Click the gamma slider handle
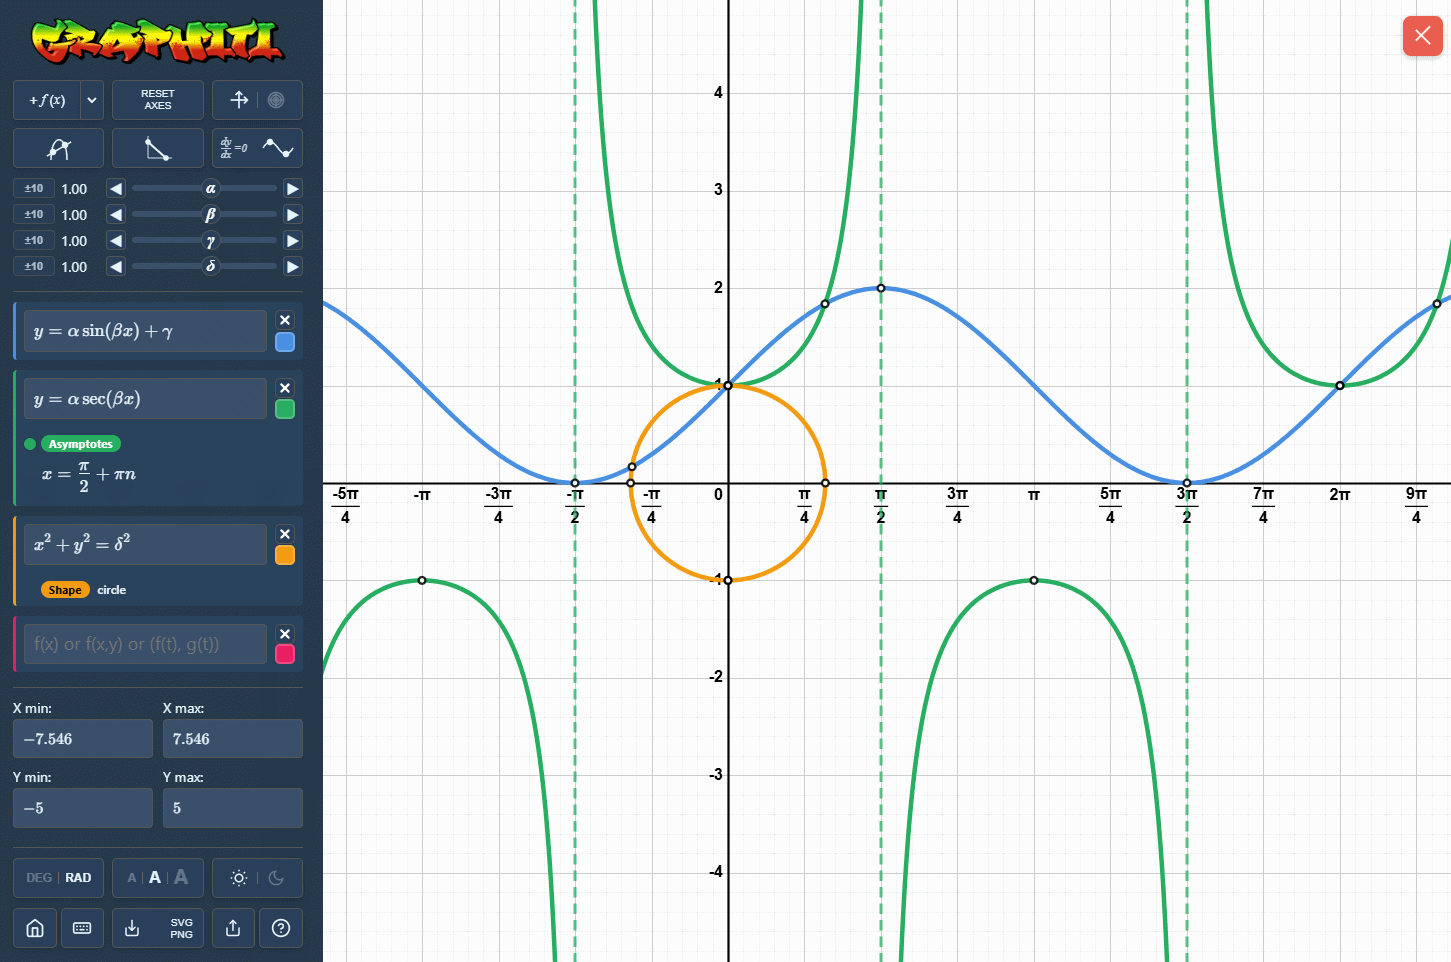 coord(211,240)
